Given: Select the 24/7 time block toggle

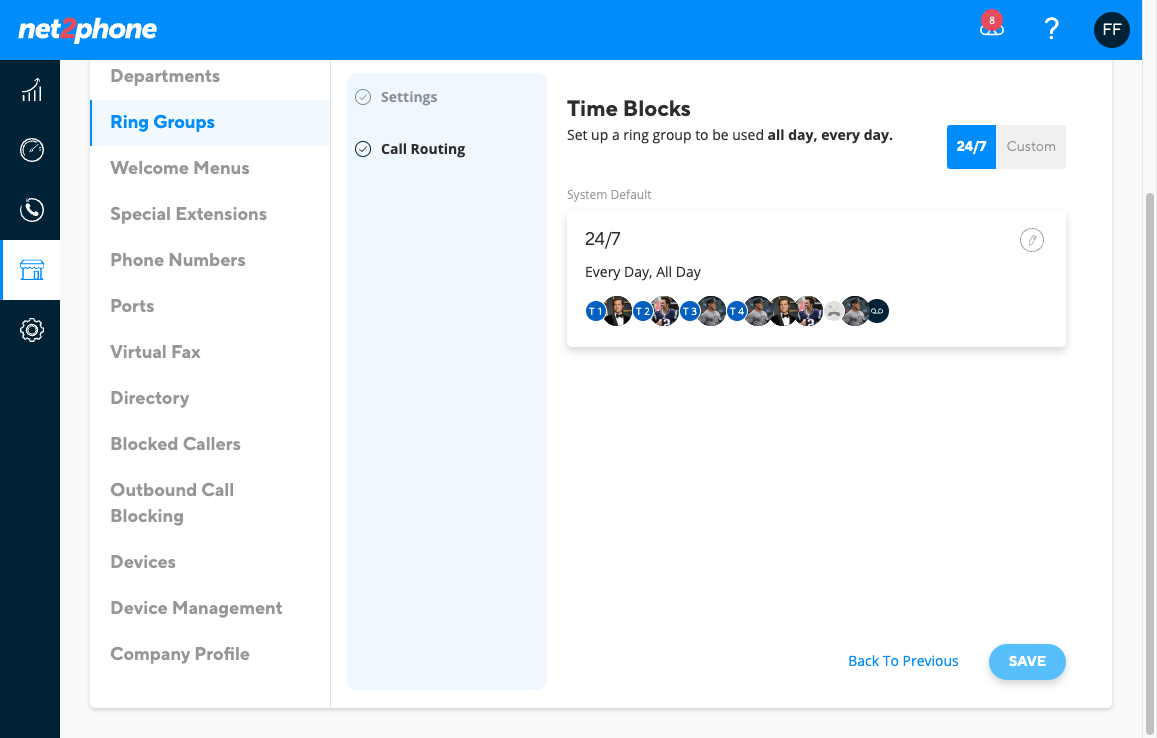Looking at the screenshot, I should (x=971, y=147).
